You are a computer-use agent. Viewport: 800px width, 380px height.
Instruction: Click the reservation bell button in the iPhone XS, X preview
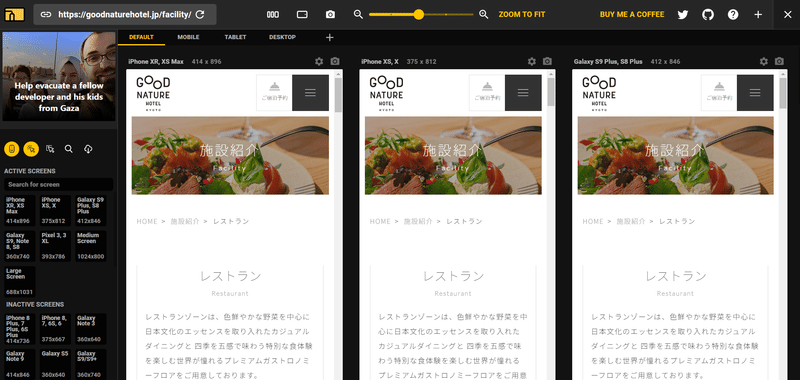(x=487, y=93)
